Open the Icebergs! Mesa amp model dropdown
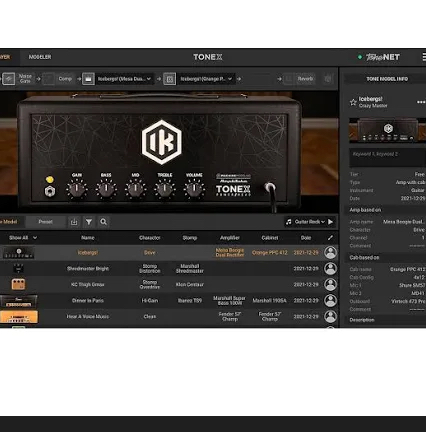The width and height of the screenshot is (426, 432). (x=124, y=79)
